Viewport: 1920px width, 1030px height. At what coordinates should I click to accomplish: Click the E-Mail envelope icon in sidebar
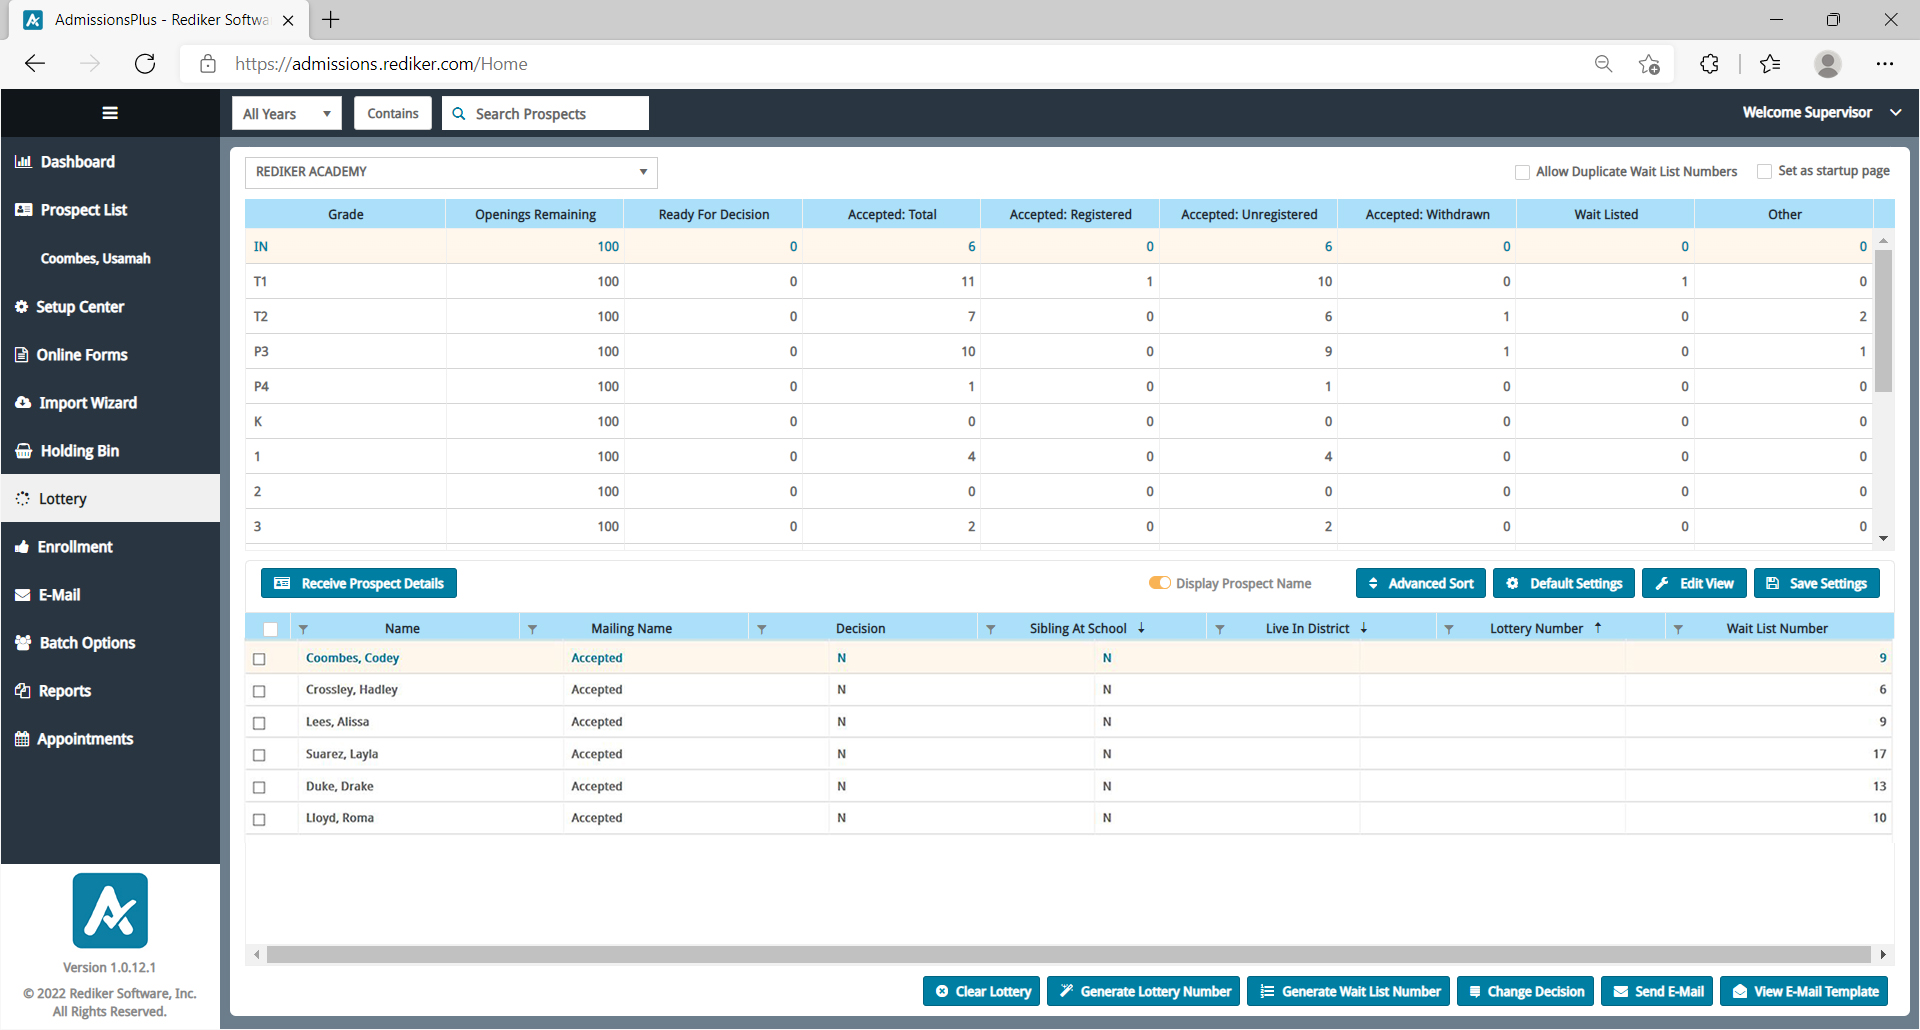click(23, 595)
